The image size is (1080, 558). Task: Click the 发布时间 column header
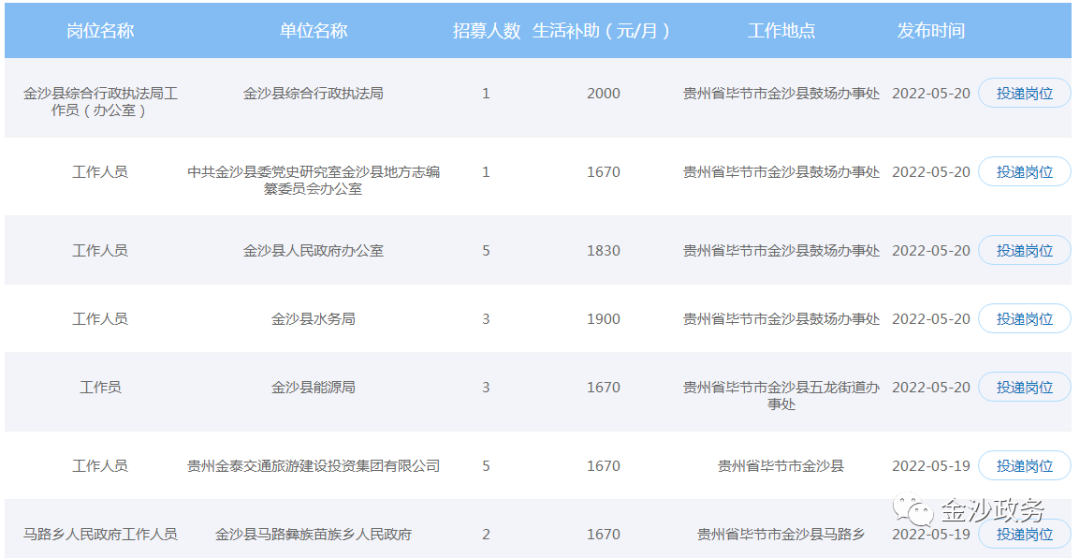(931, 31)
